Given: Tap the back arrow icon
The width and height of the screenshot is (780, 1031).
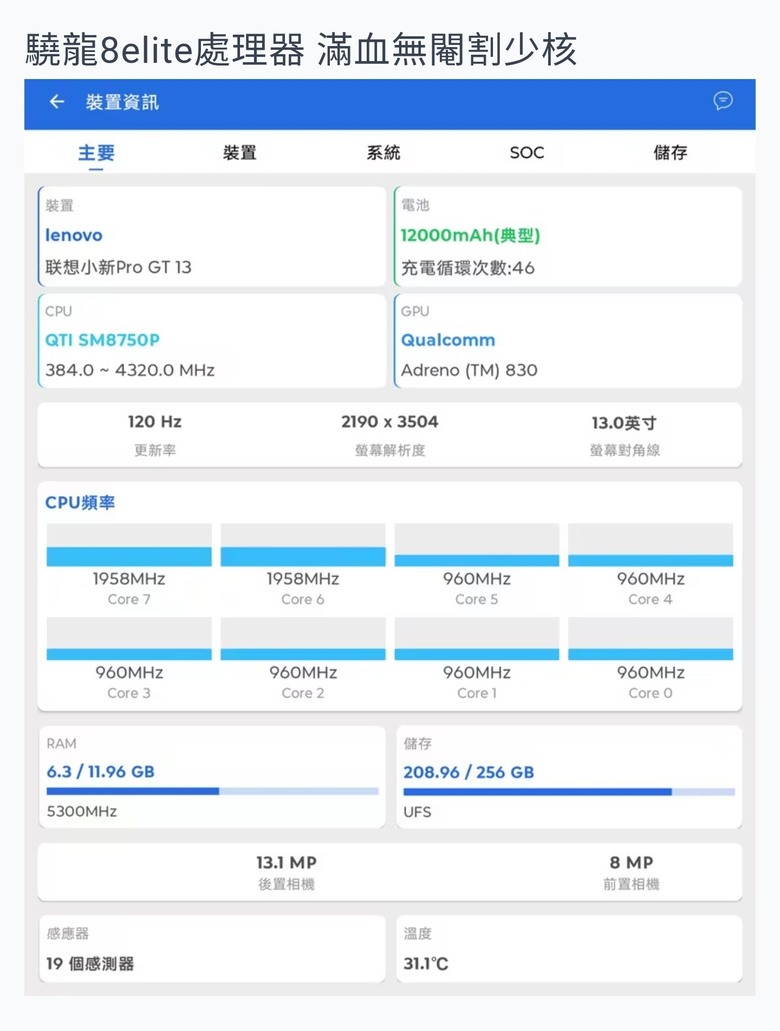Looking at the screenshot, I should click(57, 101).
